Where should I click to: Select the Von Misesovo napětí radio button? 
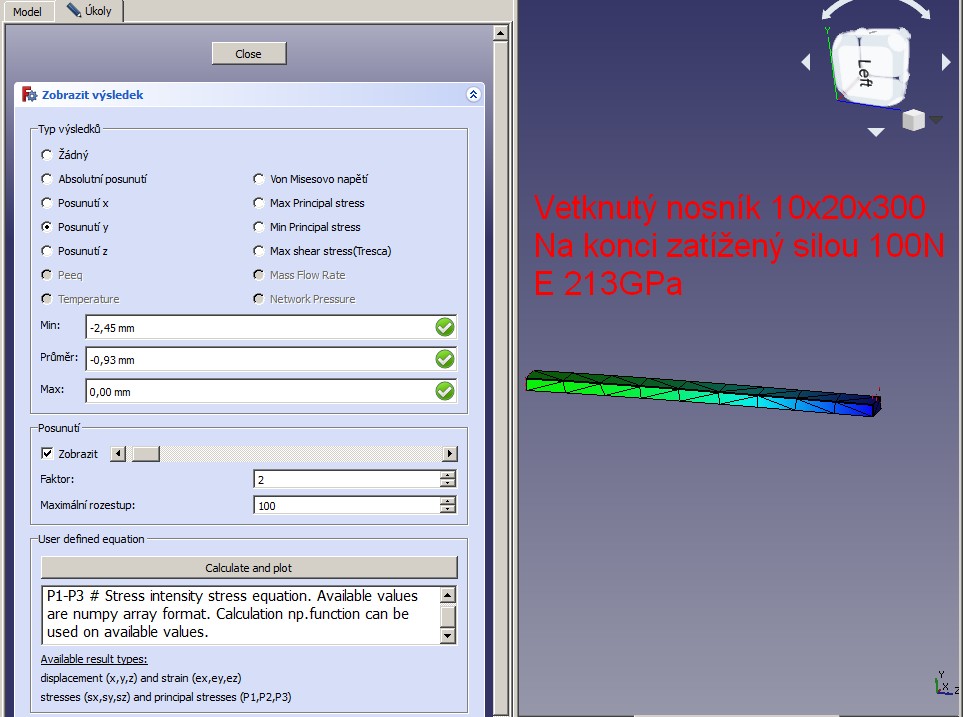pyautogui.click(x=259, y=179)
